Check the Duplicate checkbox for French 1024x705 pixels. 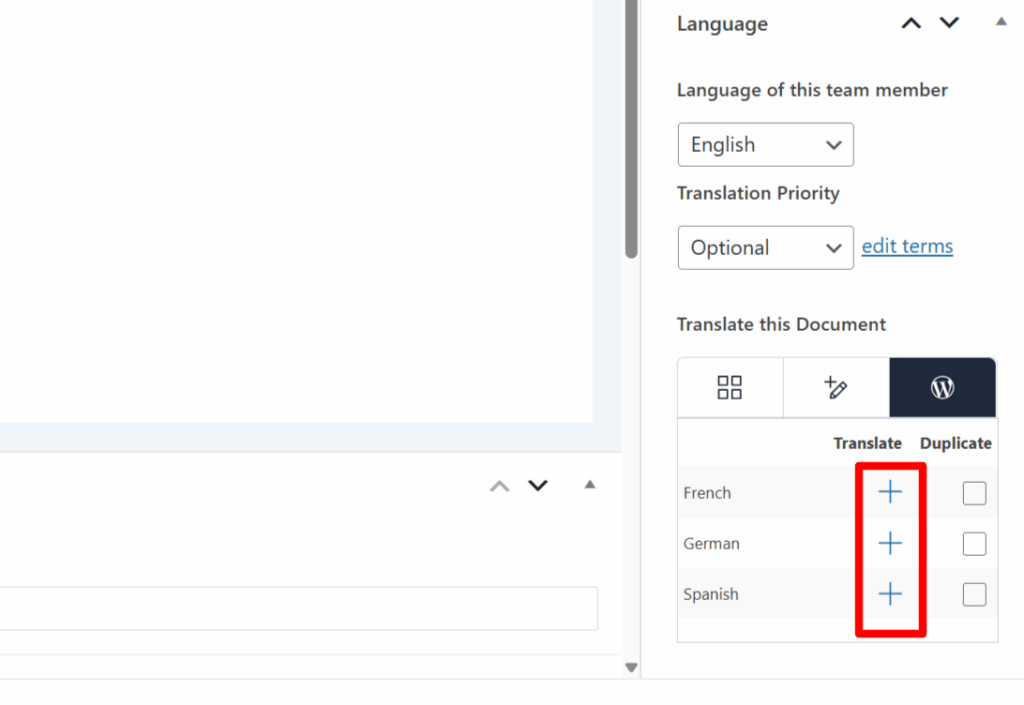click(x=974, y=492)
